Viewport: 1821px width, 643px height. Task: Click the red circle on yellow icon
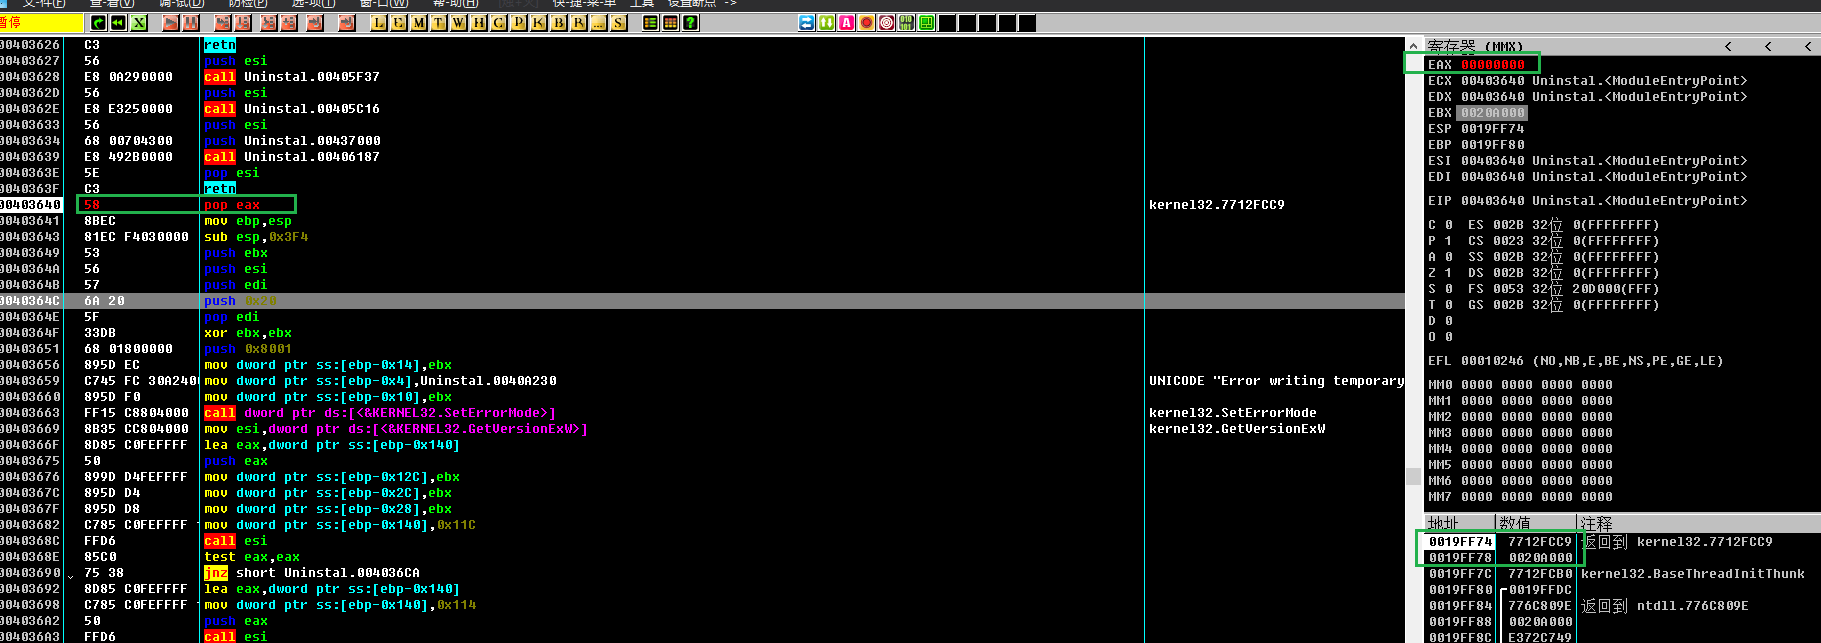[x=867, y=23]
